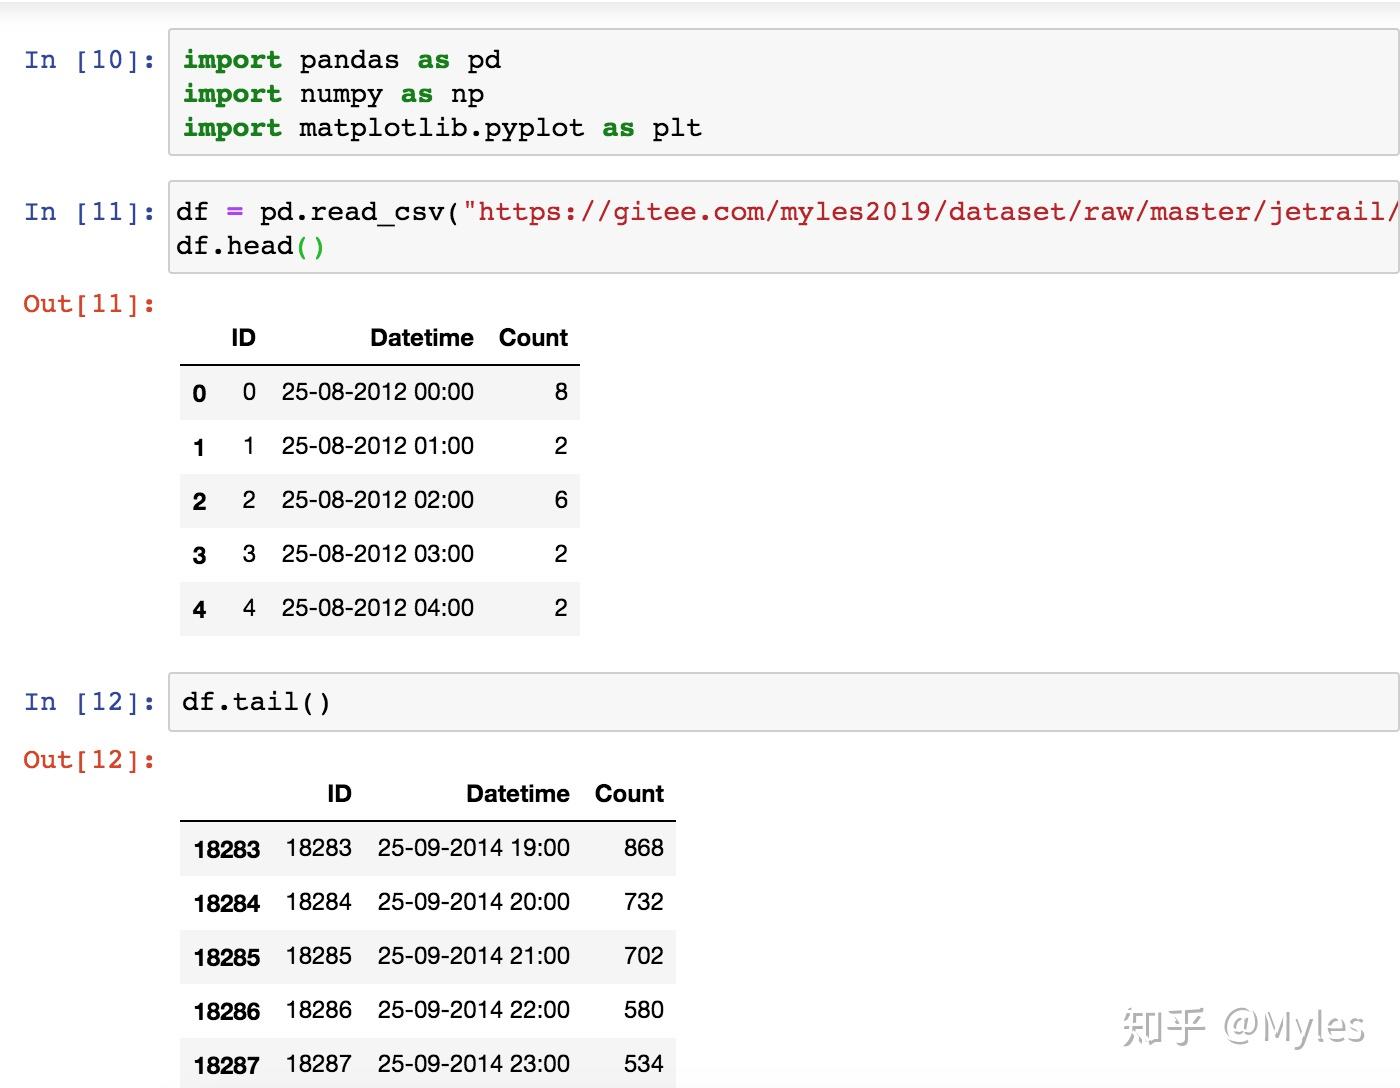Click the df.head() function call

pos(248,245)
